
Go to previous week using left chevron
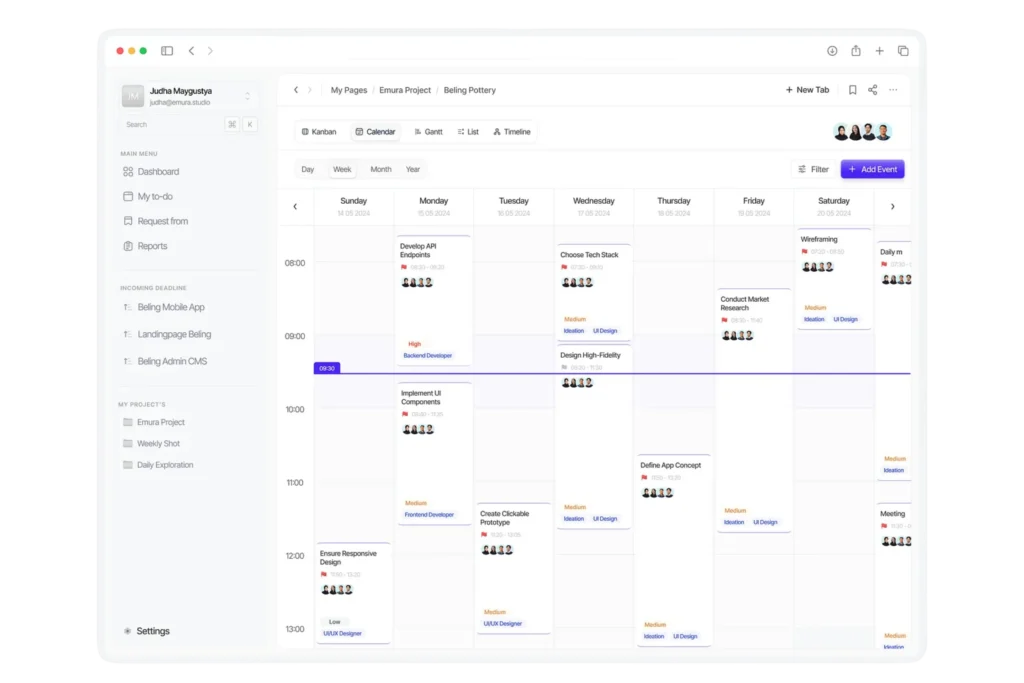[x=295, y=207]
